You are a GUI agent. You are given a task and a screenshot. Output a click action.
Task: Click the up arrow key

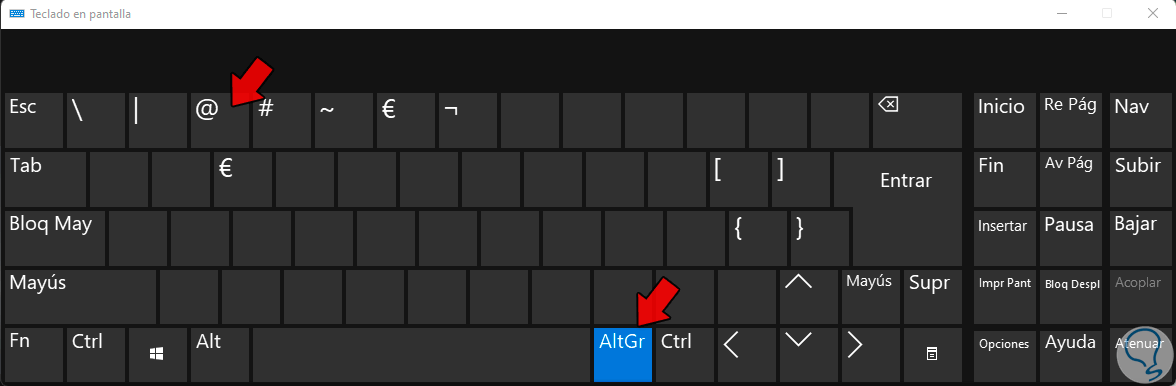(x=807, y=296)
